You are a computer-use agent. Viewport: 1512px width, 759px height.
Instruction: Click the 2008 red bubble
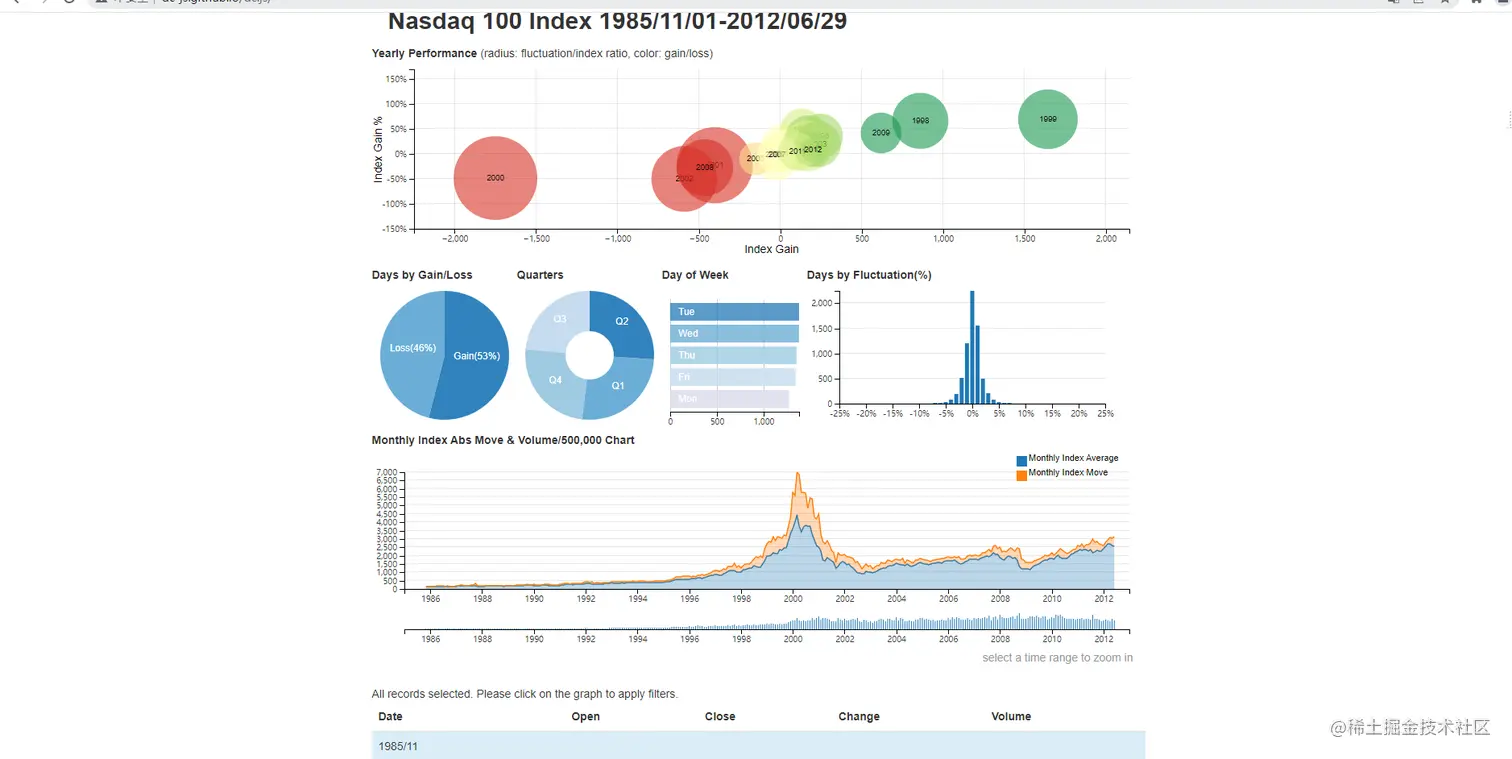tap(704, 167)
